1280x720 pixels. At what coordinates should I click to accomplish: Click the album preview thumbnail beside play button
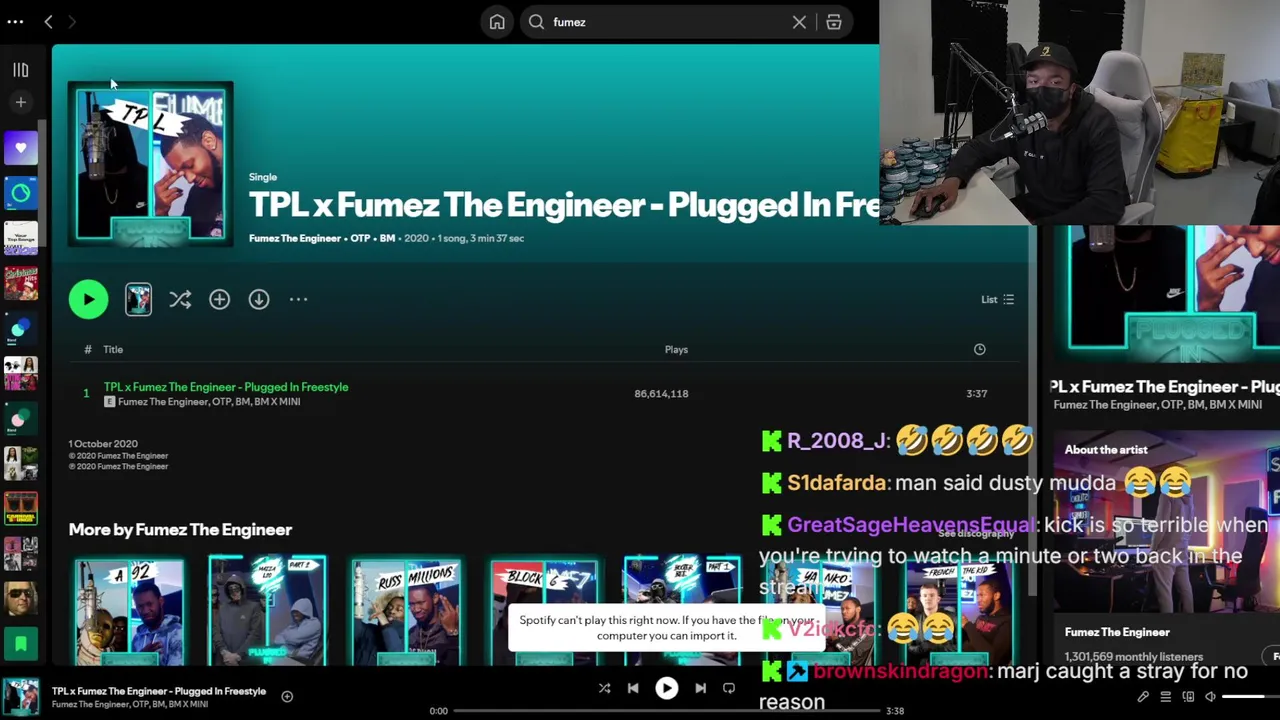coord(138,299)
